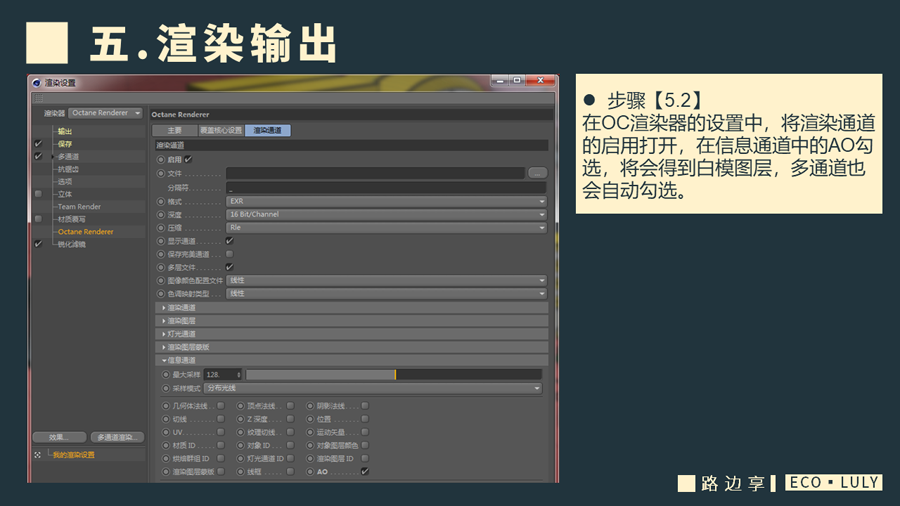Toggle the 保存 checkbox in left list
The height and width of the screenshot is (506, 900).
[38, 144]
